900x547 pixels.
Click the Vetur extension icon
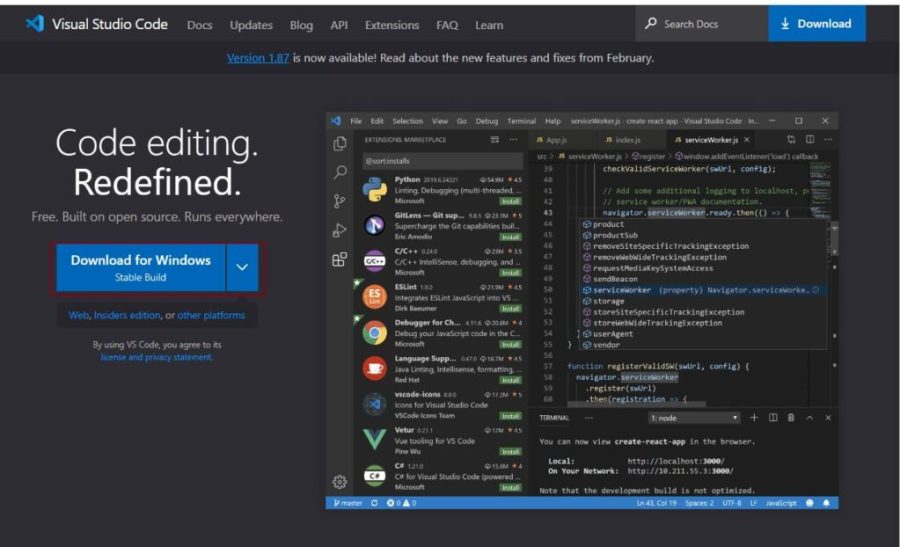pyautogui.click(x=374, y=440)
